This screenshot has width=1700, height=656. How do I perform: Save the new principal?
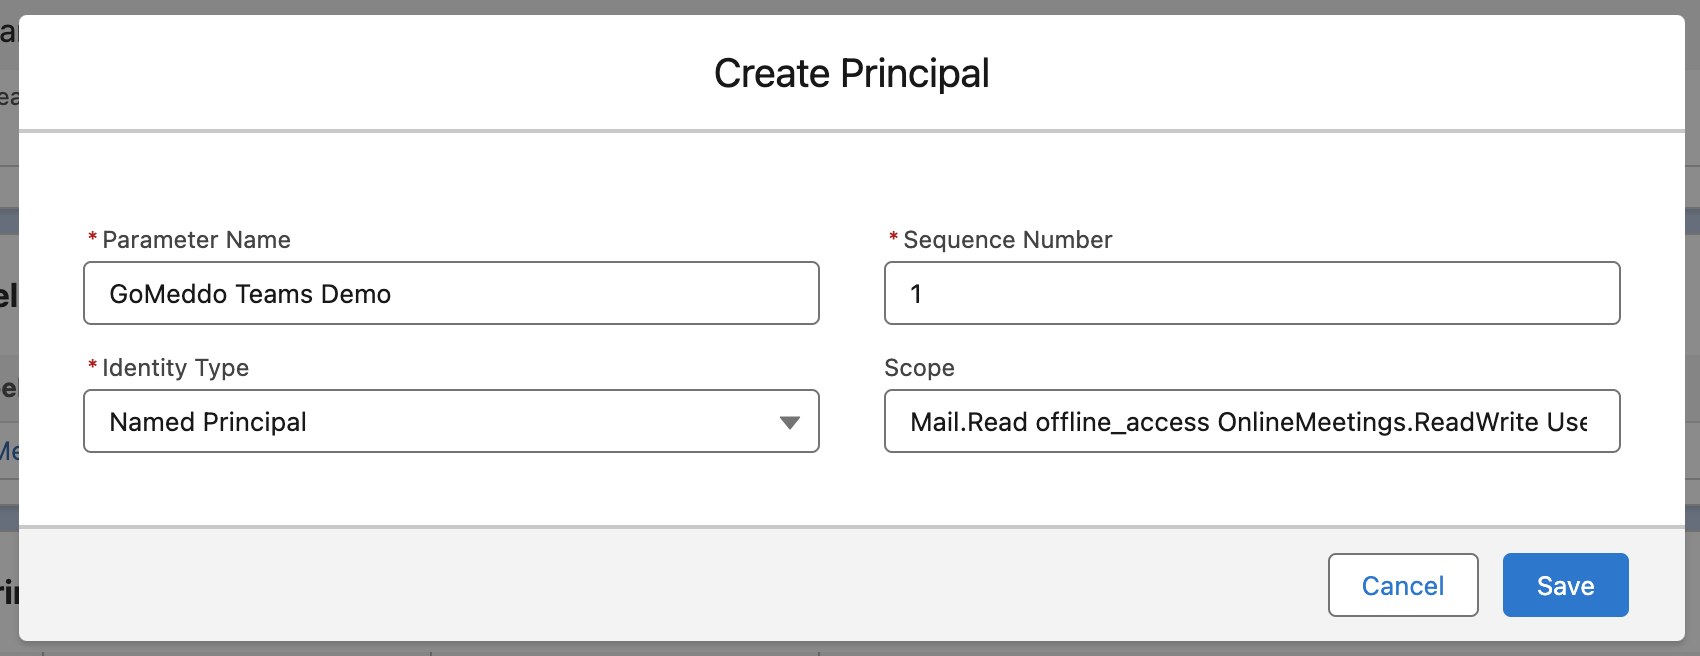(1565, 585)
